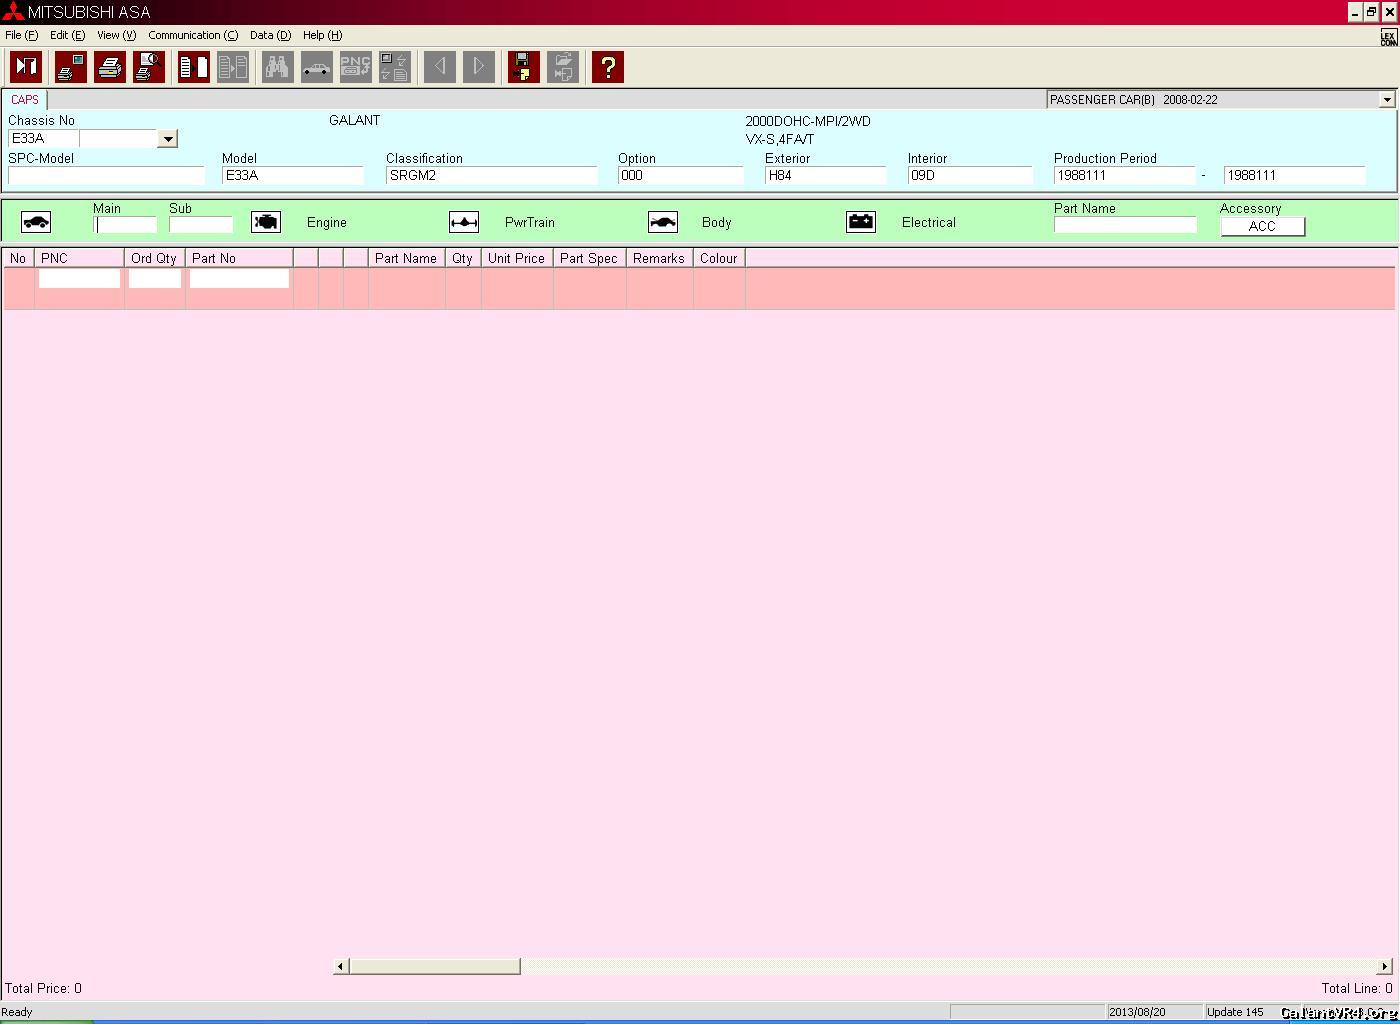Open the File menu
The height and width of the screenshot is (1024, 1400).
point(21,35)
